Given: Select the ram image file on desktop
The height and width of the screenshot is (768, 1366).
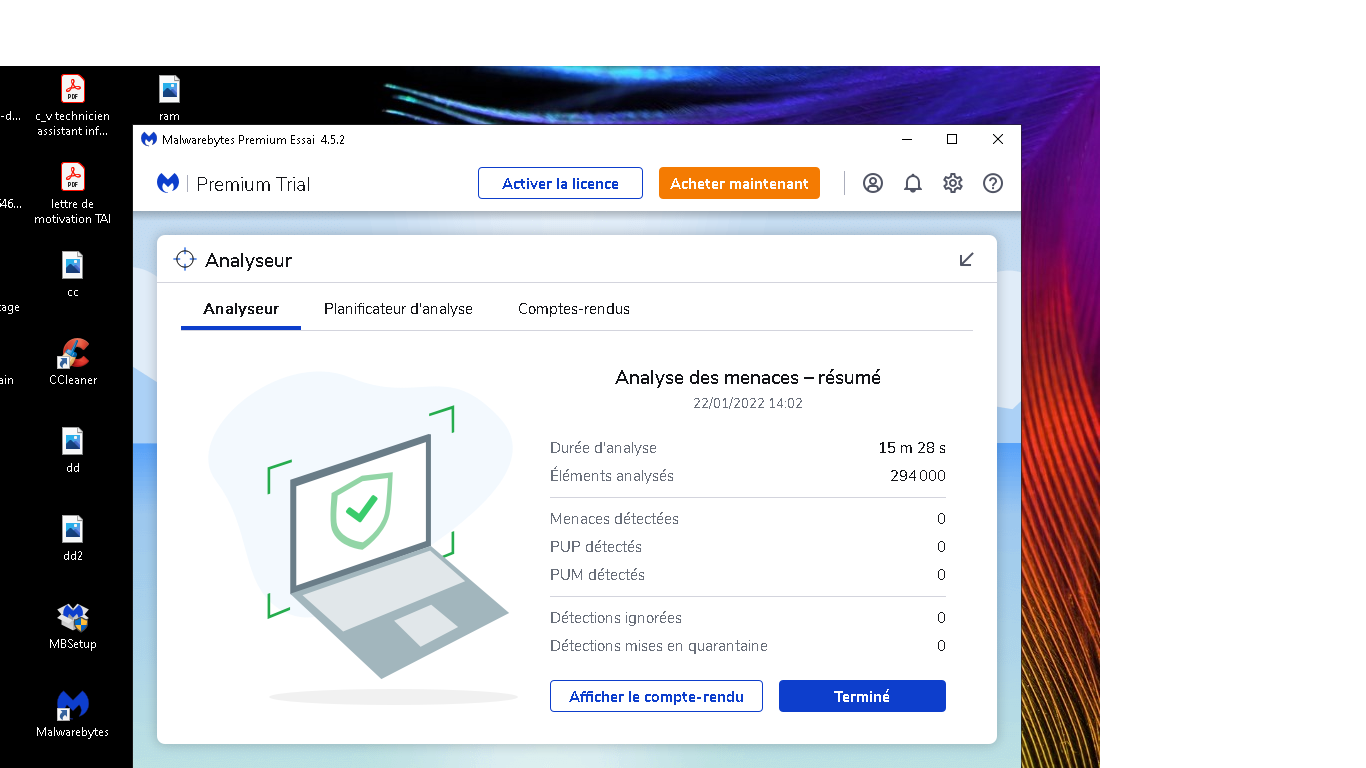Looking at the screenshot, I should (x=170, y=98).
